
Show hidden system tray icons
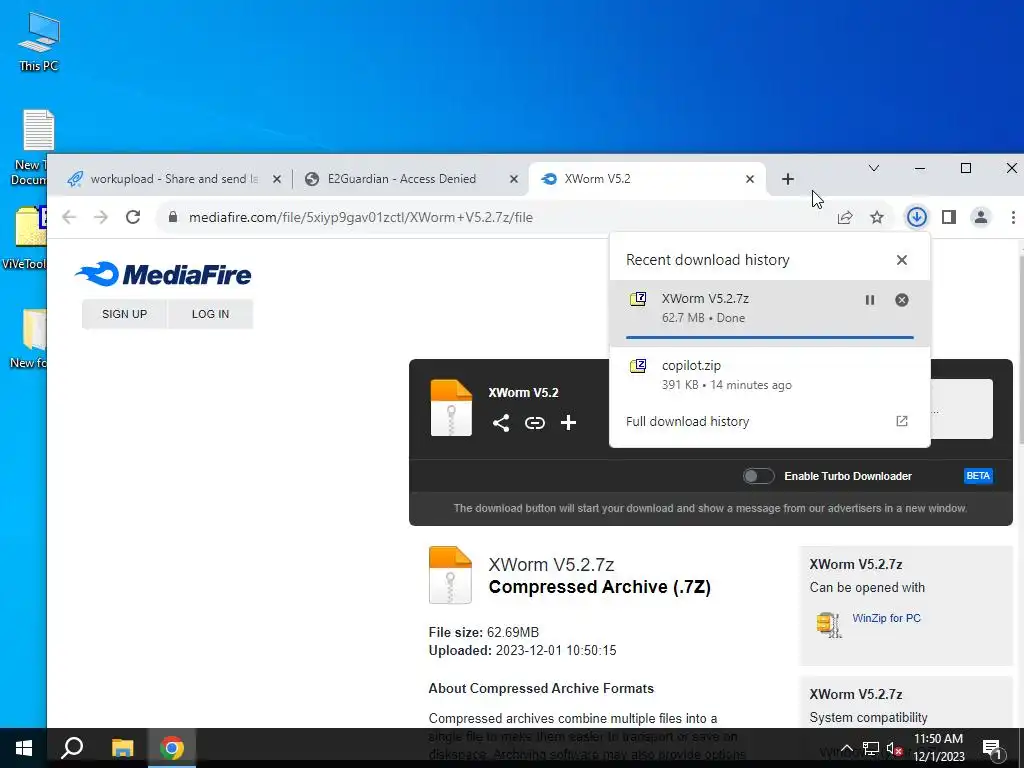(846, 748)
